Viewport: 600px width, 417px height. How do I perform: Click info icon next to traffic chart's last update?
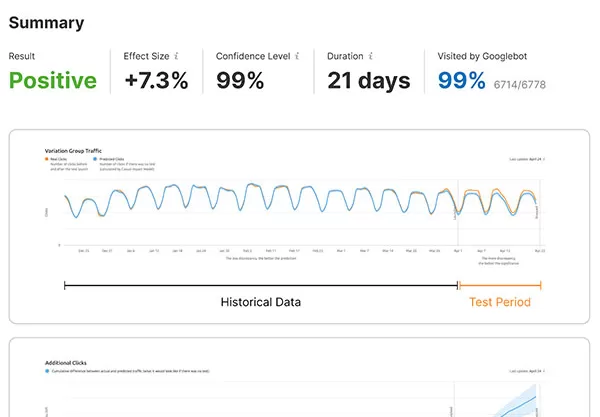(544, 159)
